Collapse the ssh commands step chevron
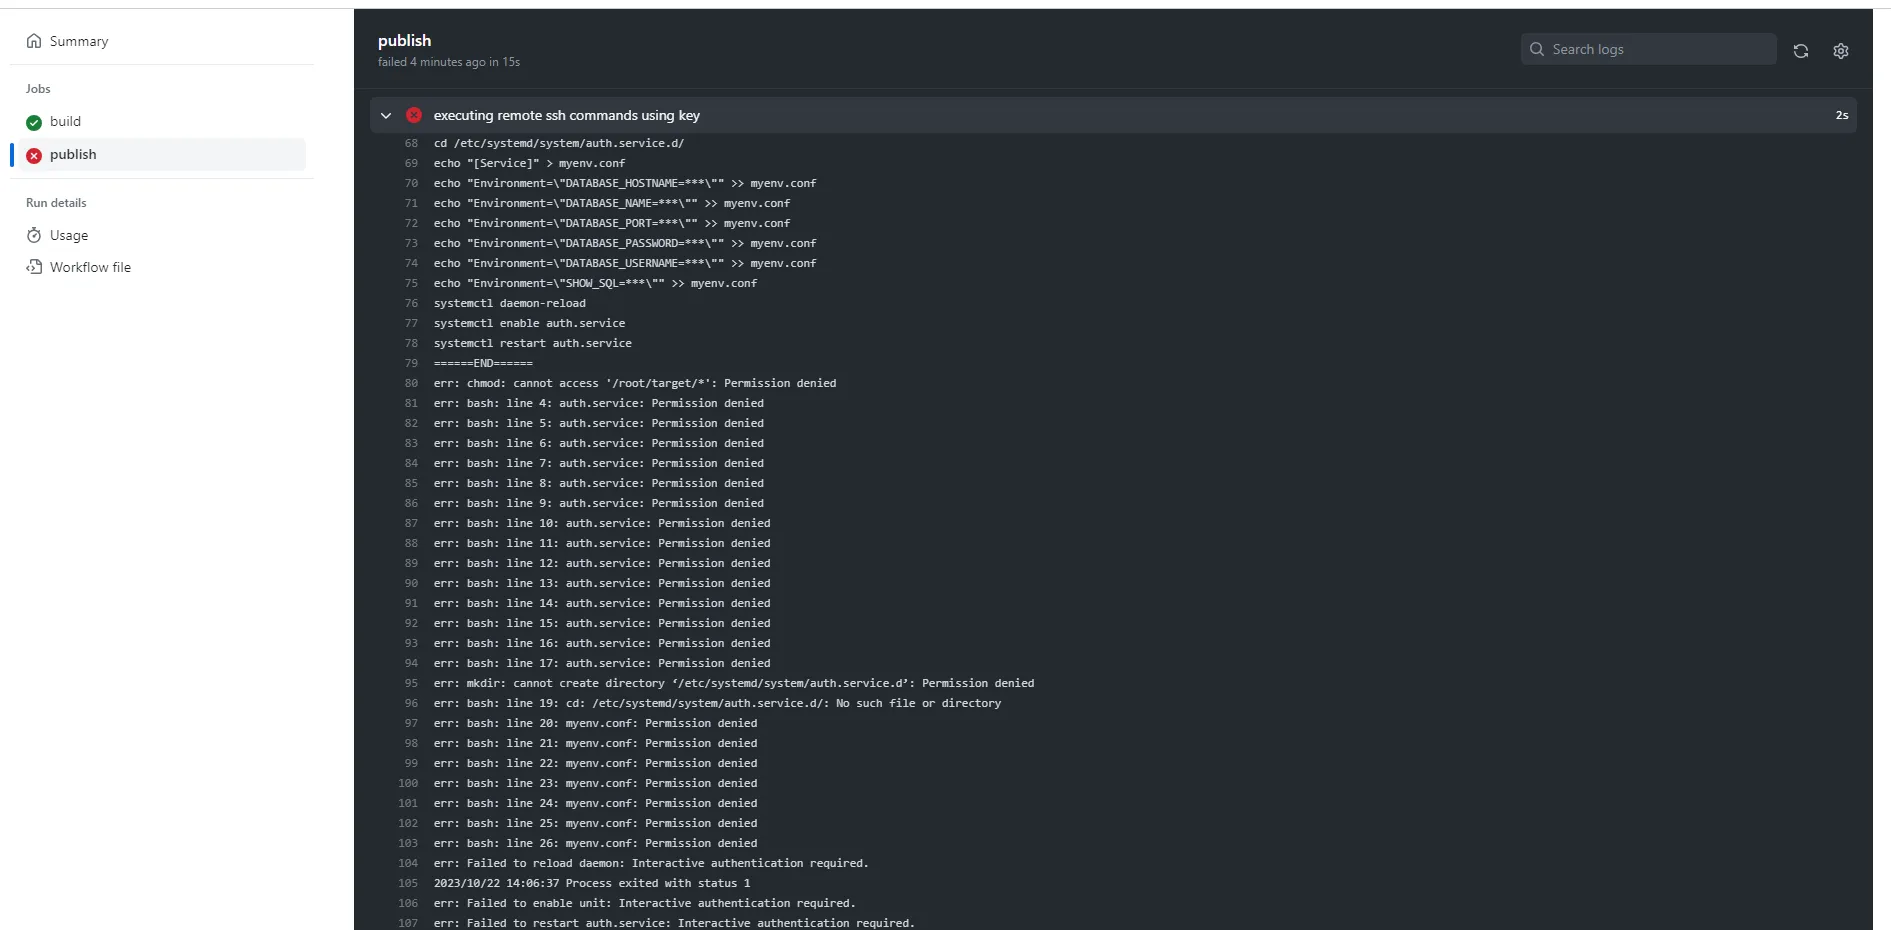Screen dimensions: 1891x930 (386, 115)
